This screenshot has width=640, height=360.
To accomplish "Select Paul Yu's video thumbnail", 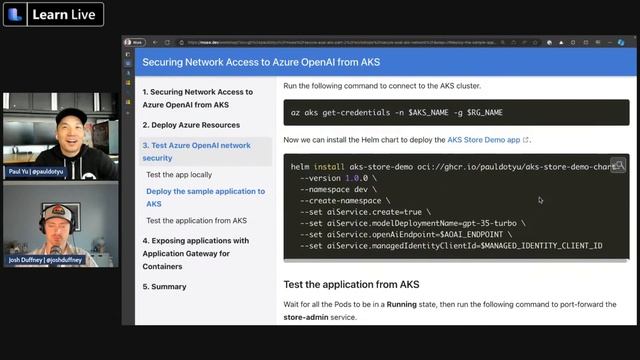I will pos(61,136).
